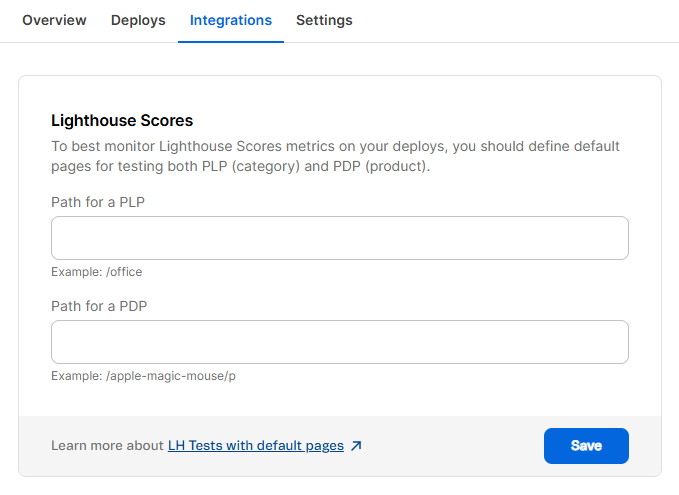Open the LH Tests with default pages link
The width and height of the screenshot is (679, 495).
(255, 446)
